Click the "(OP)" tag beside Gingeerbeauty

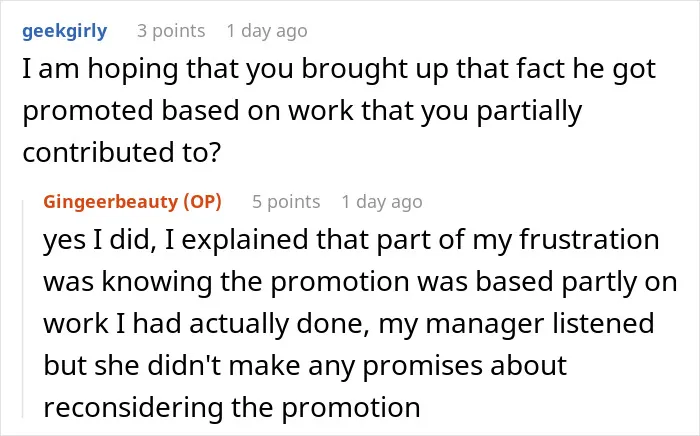(203, 202)
